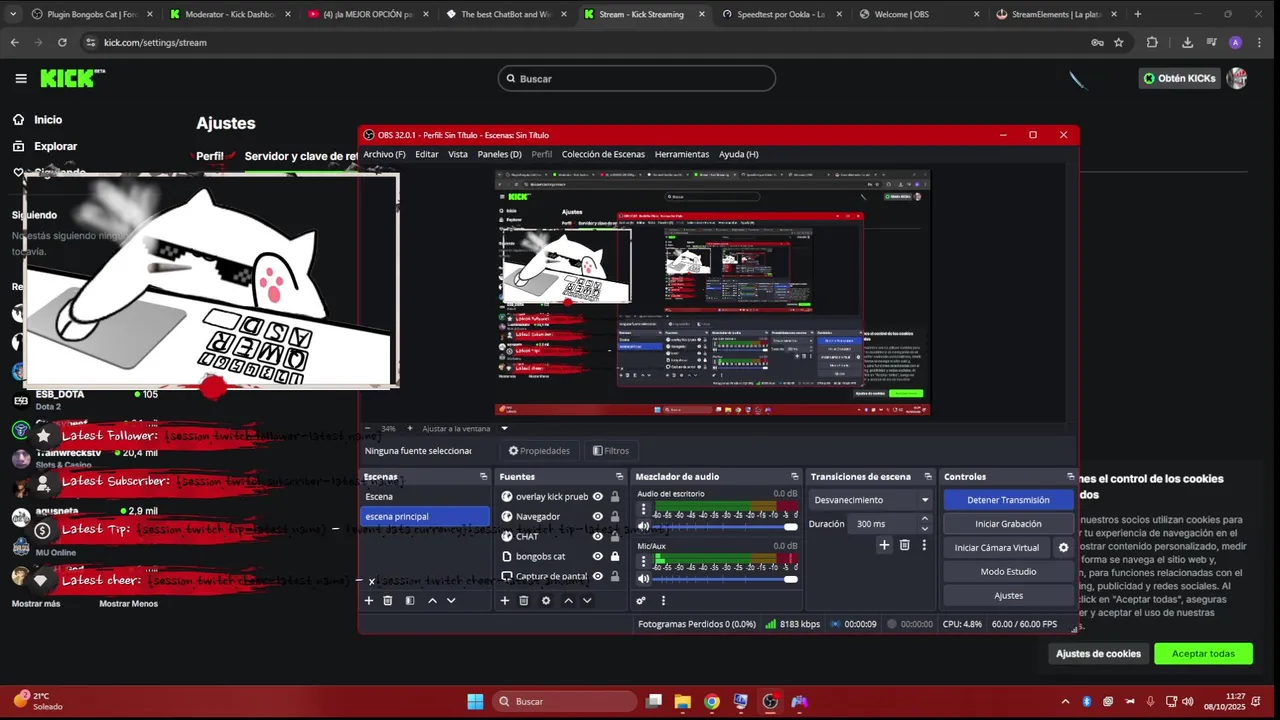Adjust Audio del escritorio volume slider
The height and width of the screenshot is (720, 1280).
tap(725, 526)
